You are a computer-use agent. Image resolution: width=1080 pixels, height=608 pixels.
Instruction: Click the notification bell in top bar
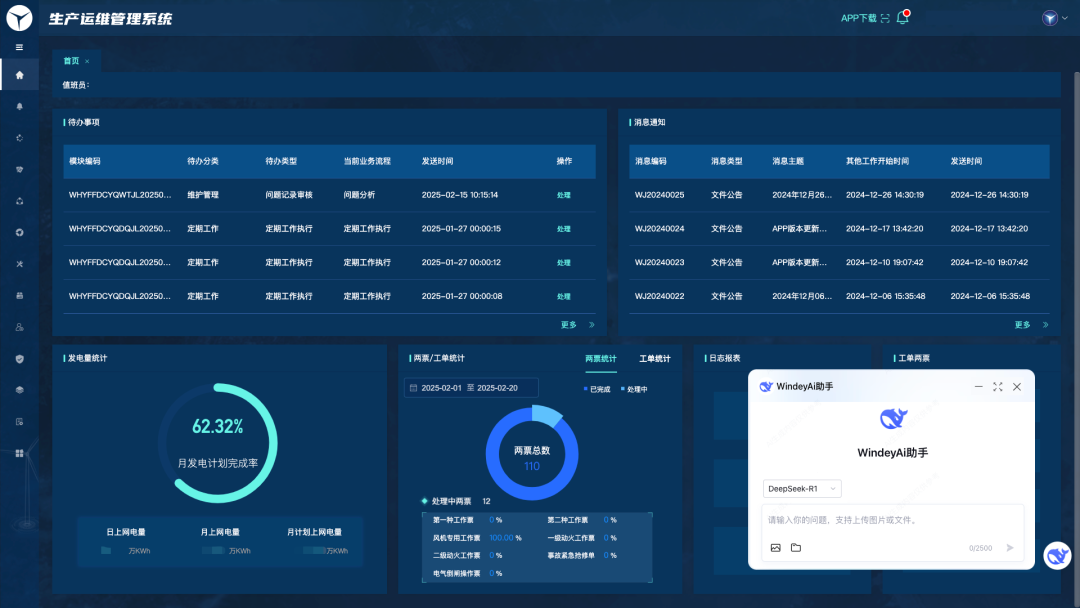point(902,18)
